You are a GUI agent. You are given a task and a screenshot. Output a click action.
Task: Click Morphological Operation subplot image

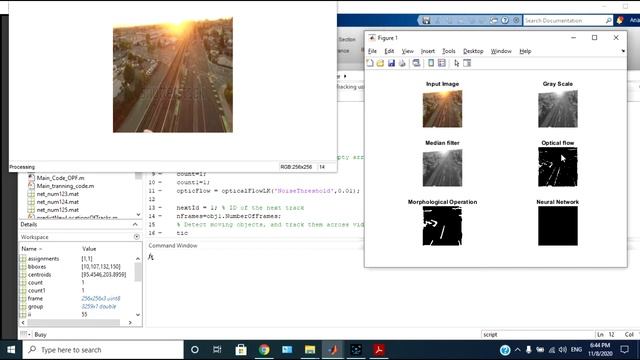[442, 226]
